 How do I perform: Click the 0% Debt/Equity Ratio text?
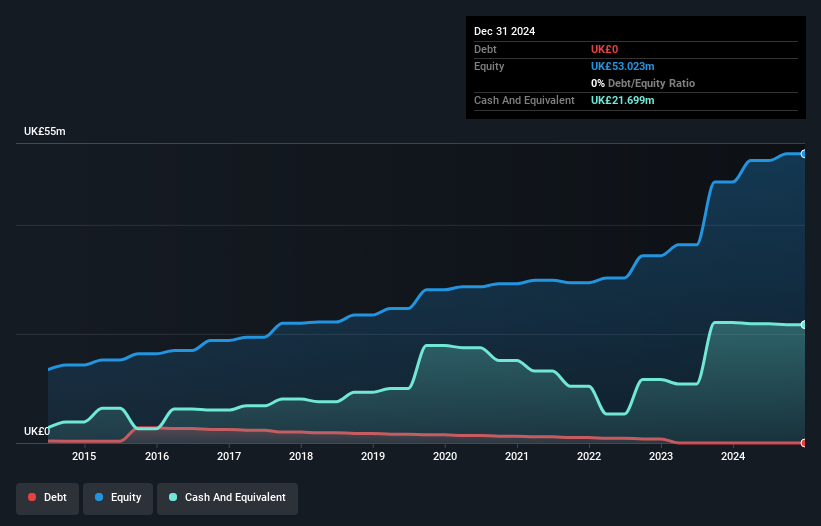tap(643, 83)
